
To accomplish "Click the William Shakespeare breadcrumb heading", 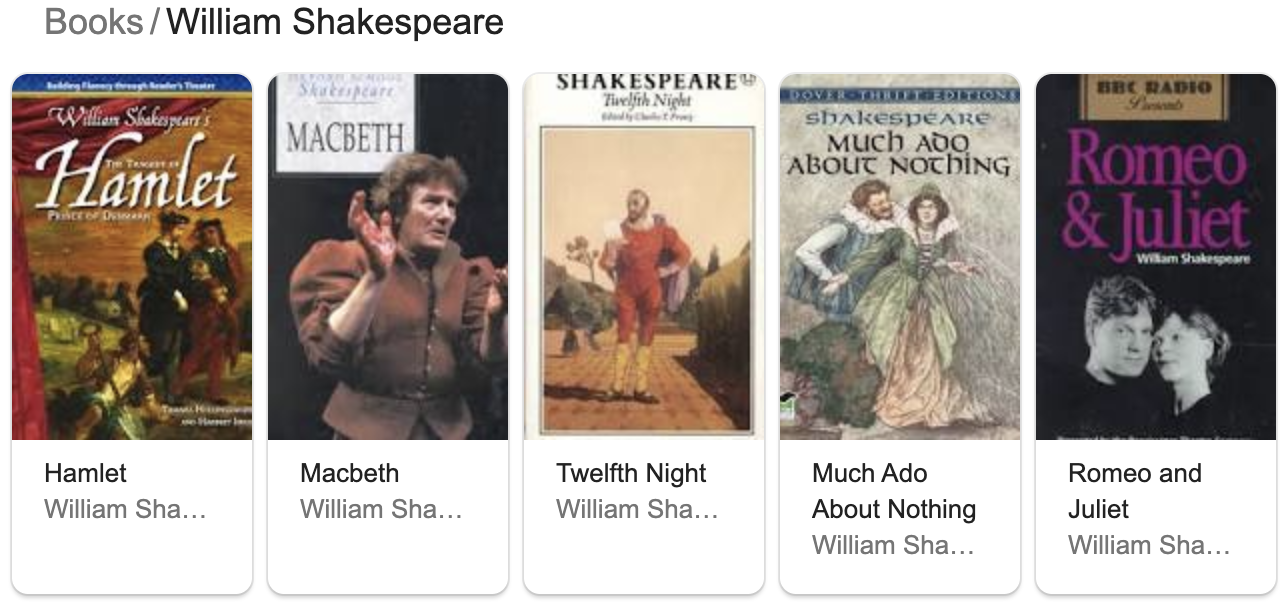I will (335, 22).
